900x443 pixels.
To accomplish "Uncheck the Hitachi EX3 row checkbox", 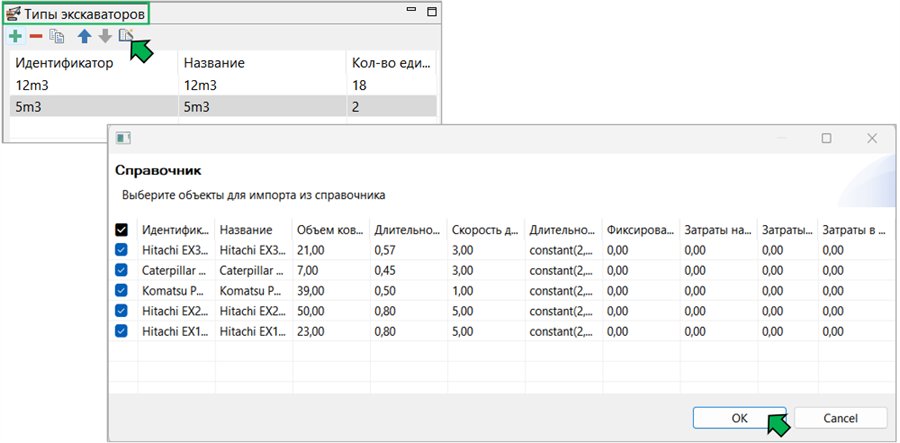I will [x=121, y=250].
